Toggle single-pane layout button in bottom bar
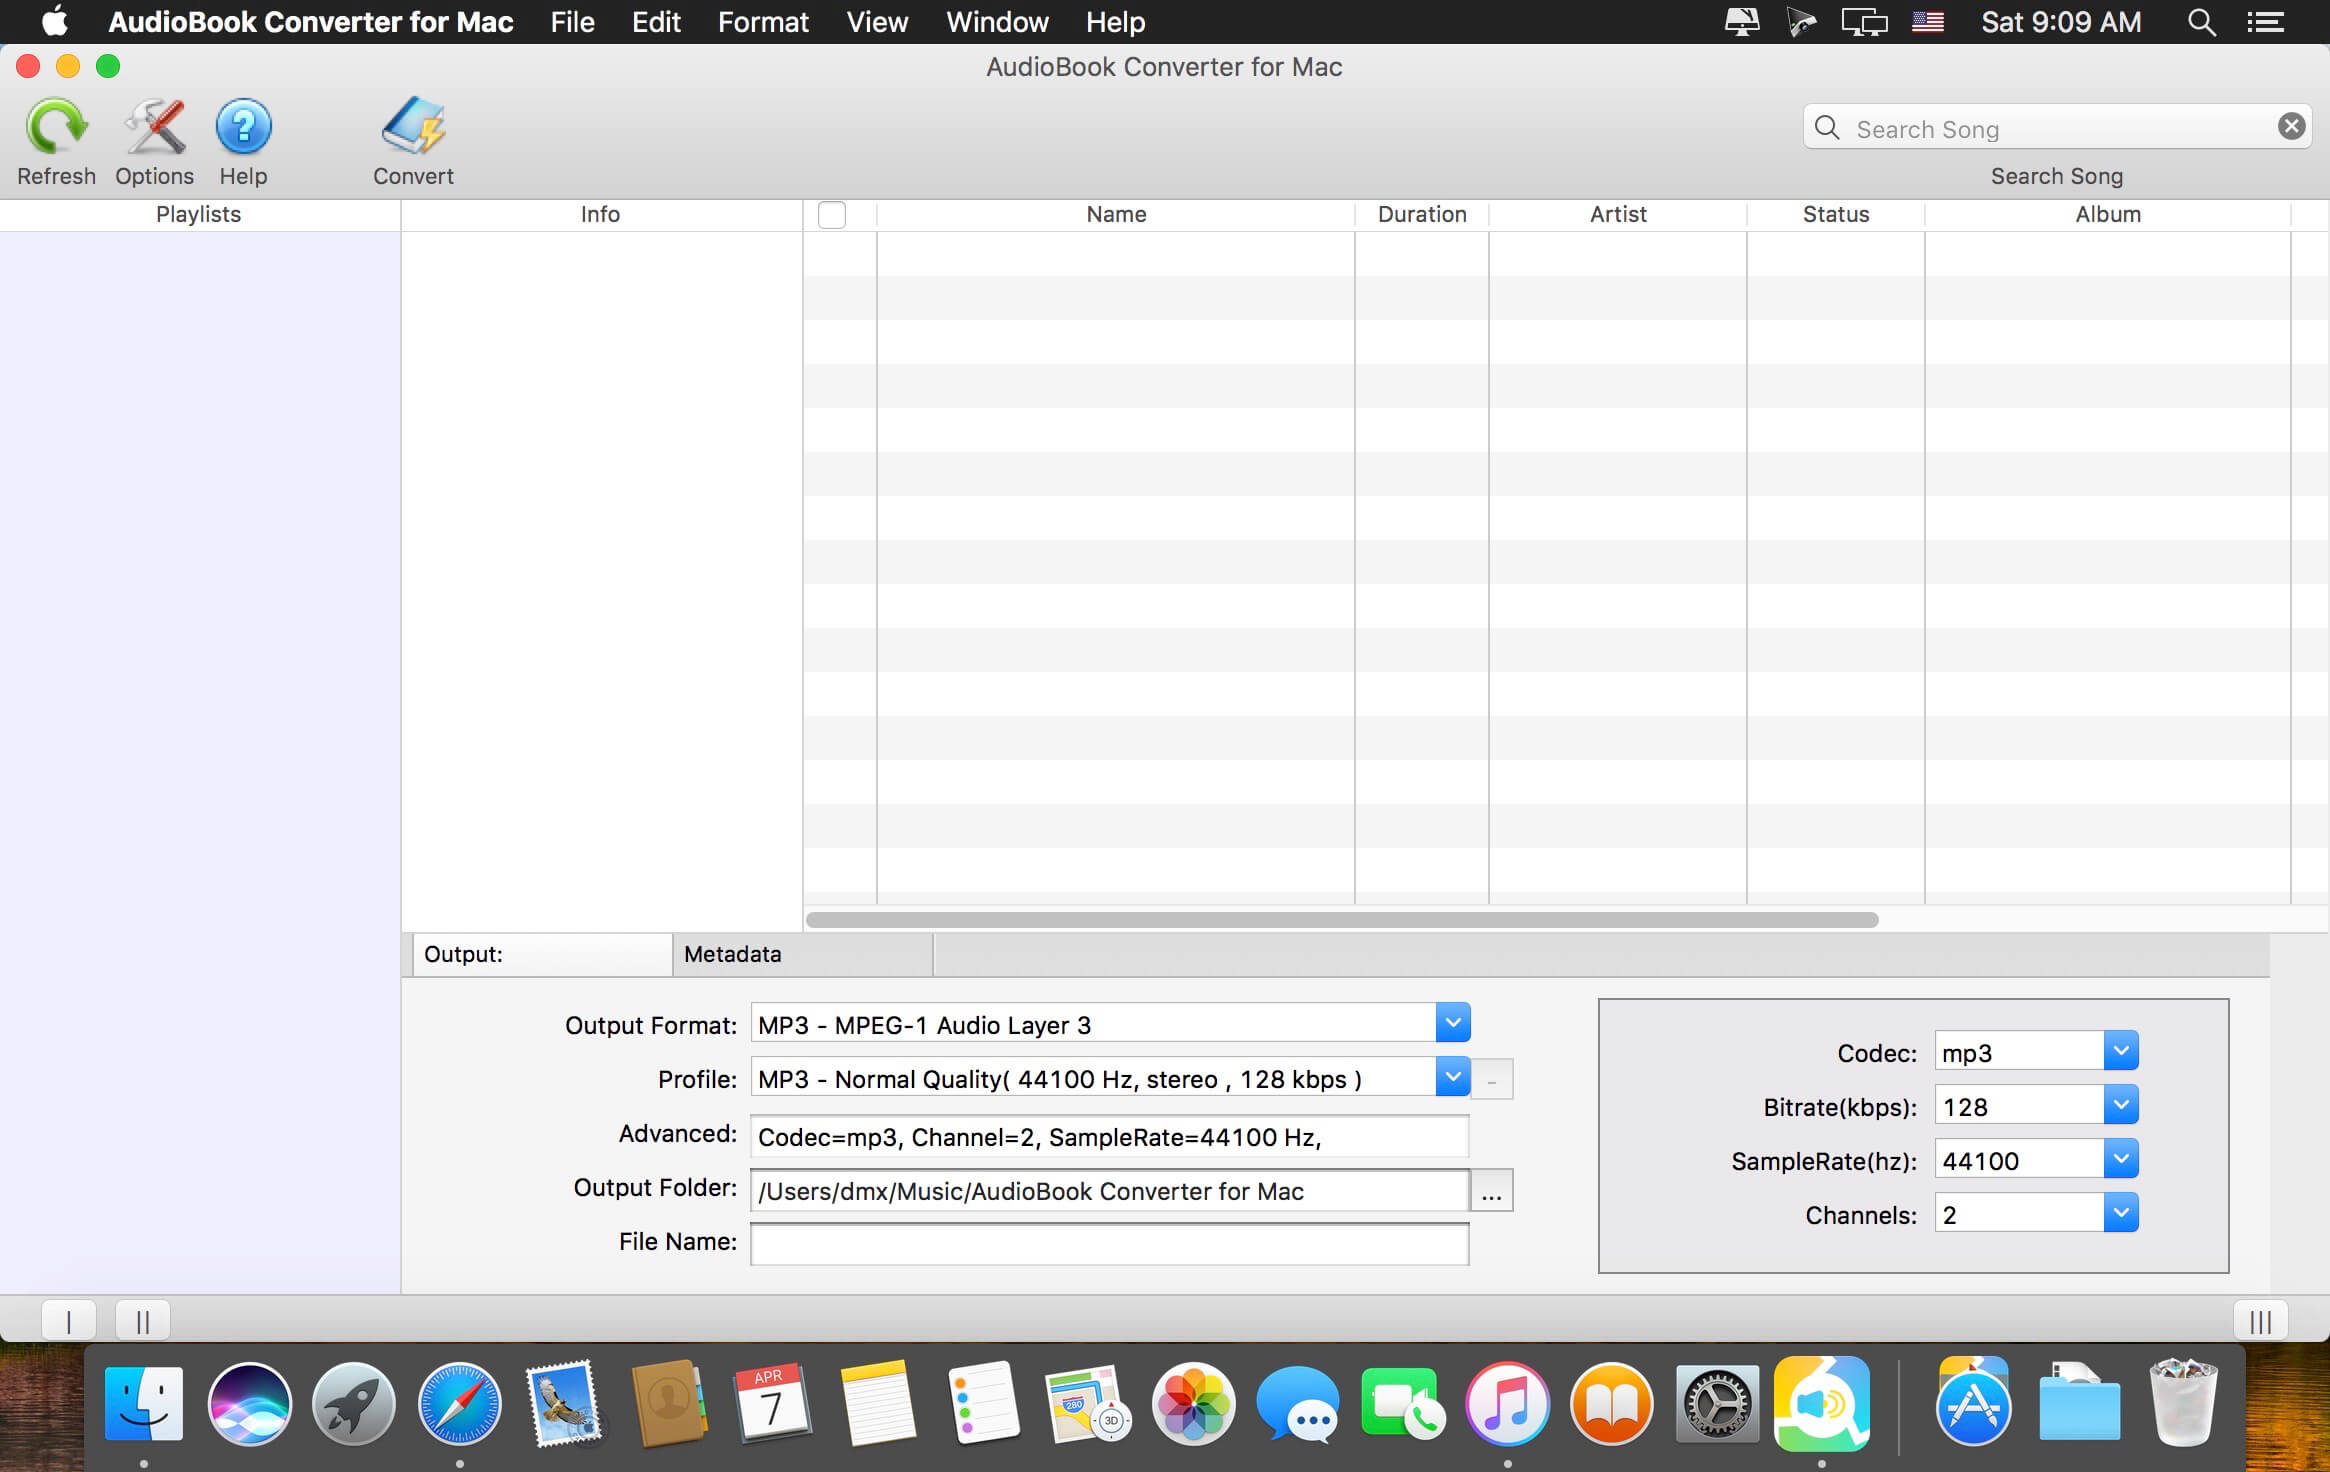This screenshot has height=1472, width=2330. point(69,1321)
